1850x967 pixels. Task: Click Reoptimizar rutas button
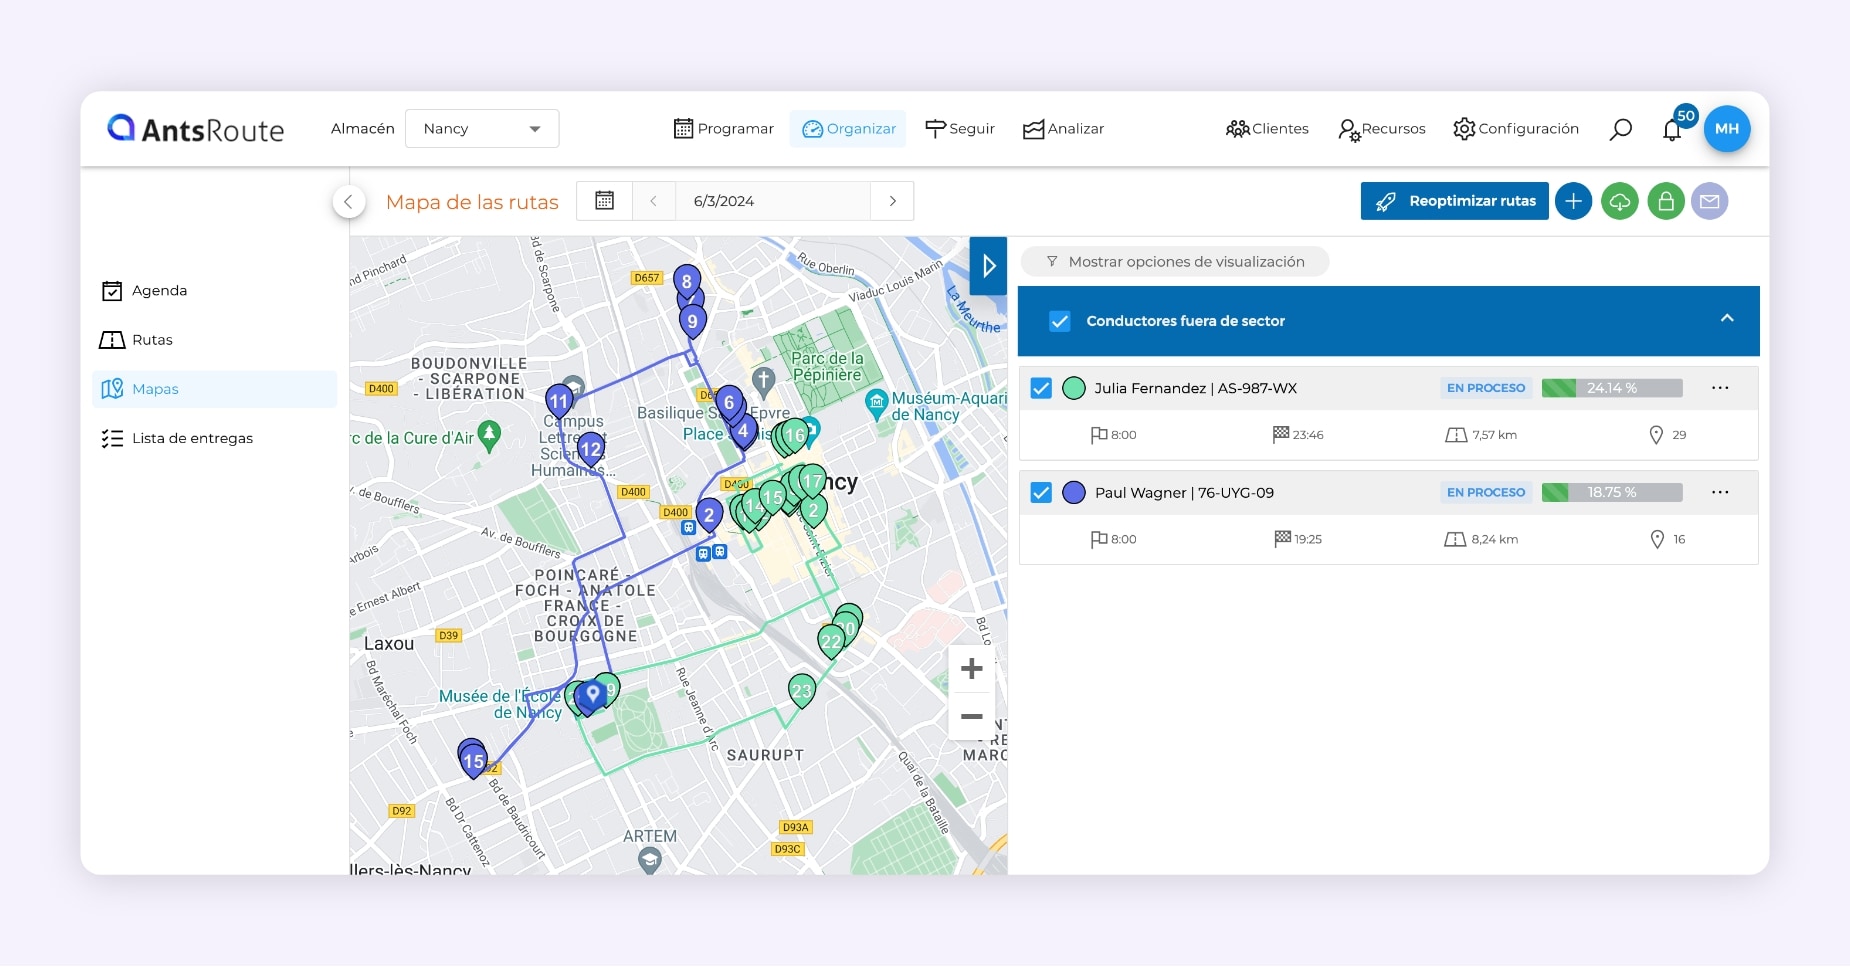click(x=1454, y=201)
